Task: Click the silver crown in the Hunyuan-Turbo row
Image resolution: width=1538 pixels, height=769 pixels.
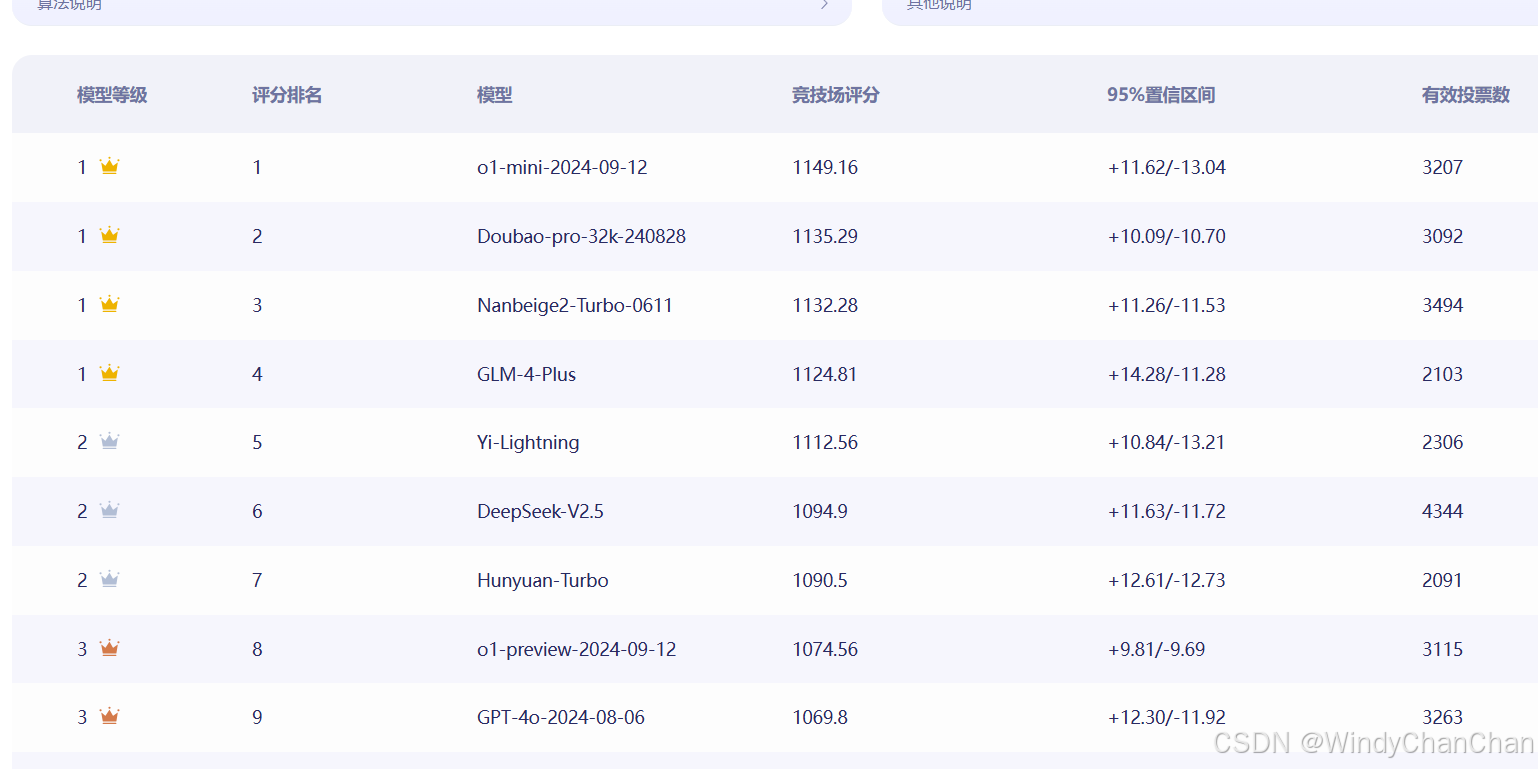Action: click(110, 579)
